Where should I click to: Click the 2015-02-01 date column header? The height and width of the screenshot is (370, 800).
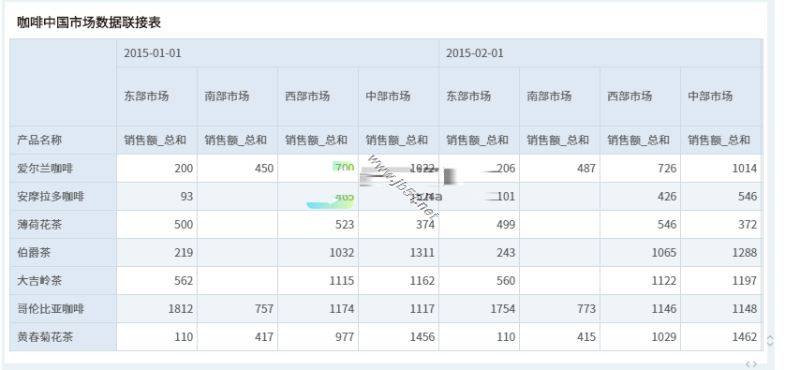474,53
